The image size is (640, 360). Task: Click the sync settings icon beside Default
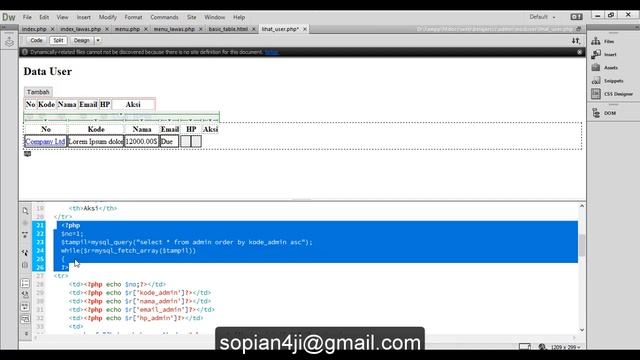click(576, 17)
